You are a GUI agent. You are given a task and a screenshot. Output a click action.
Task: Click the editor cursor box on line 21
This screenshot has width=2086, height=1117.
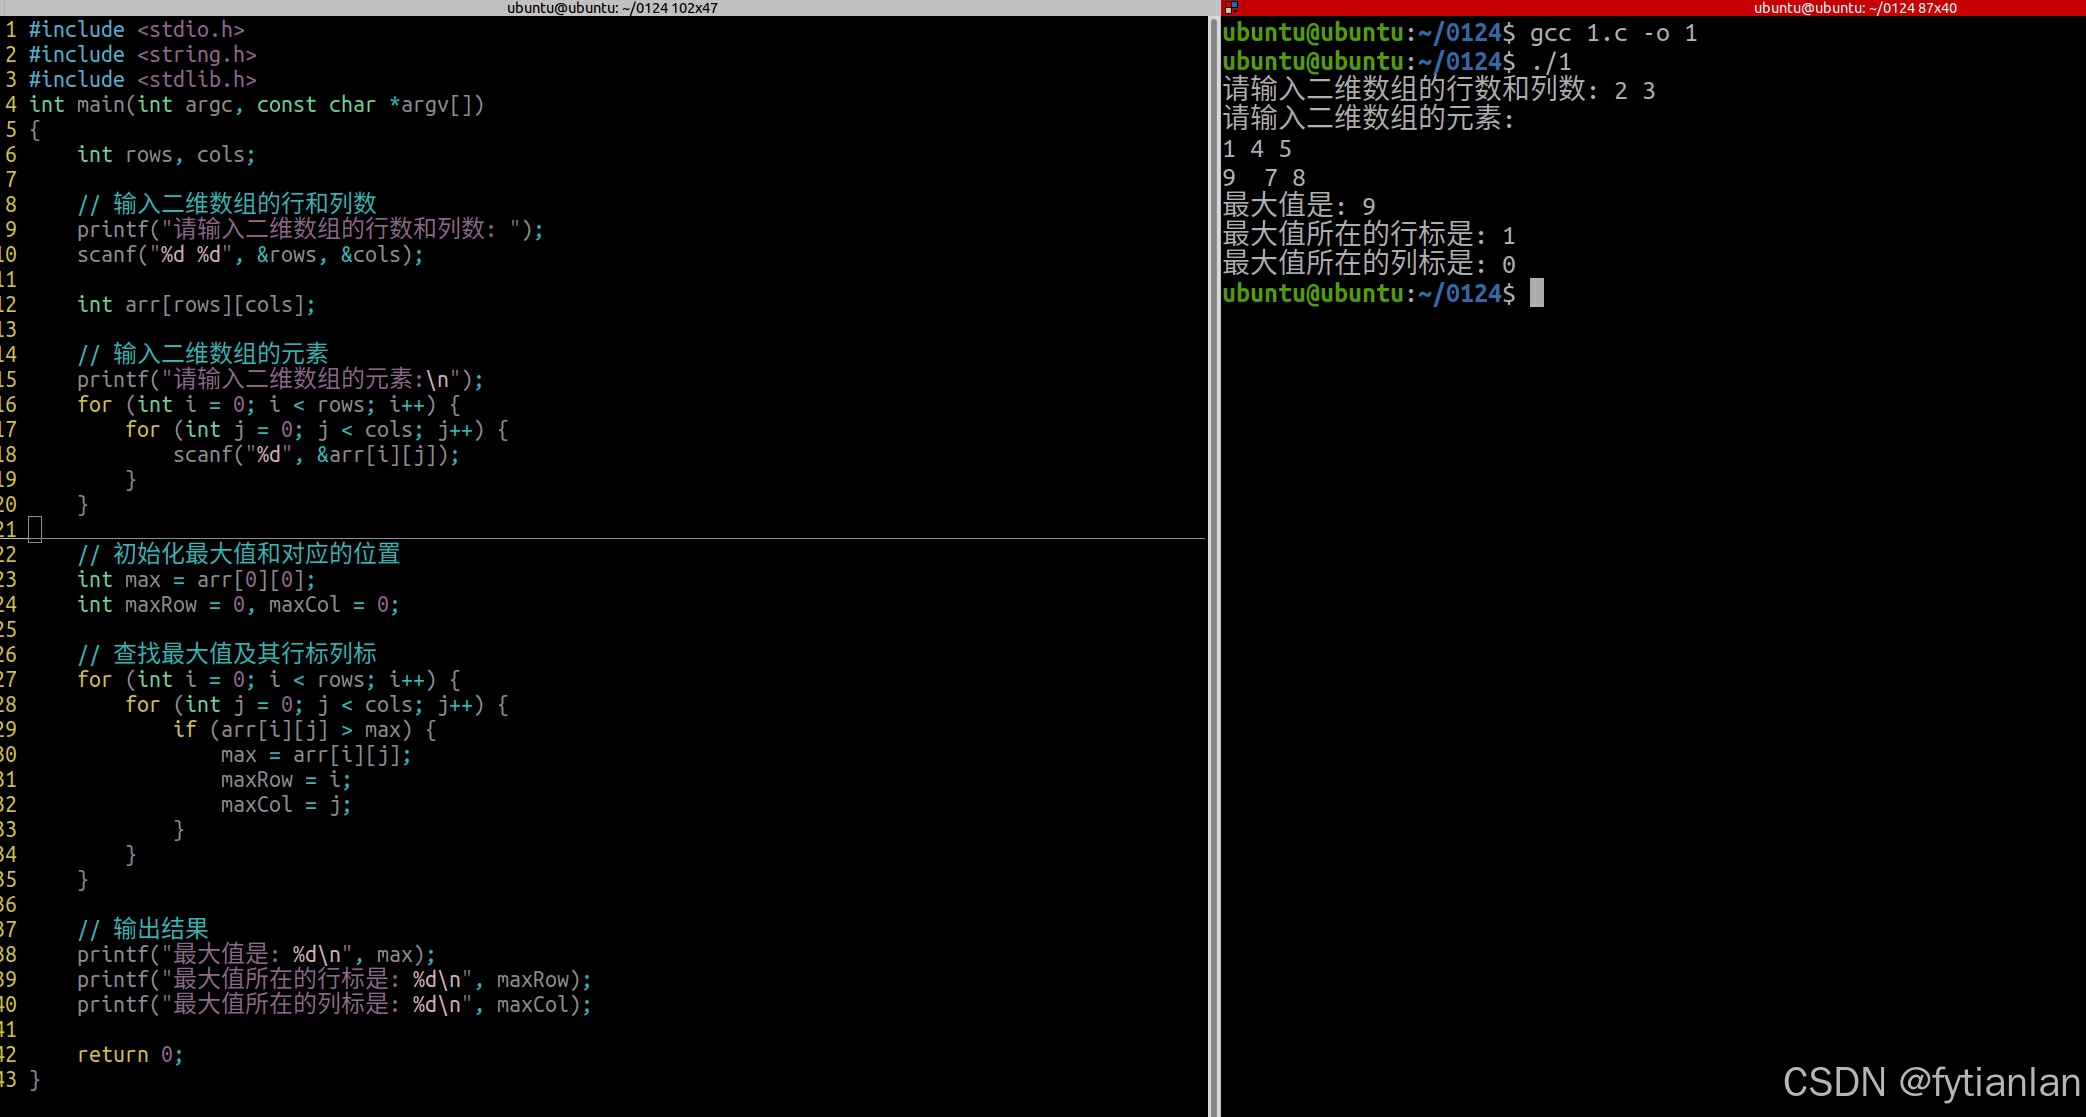pos(35,529)
